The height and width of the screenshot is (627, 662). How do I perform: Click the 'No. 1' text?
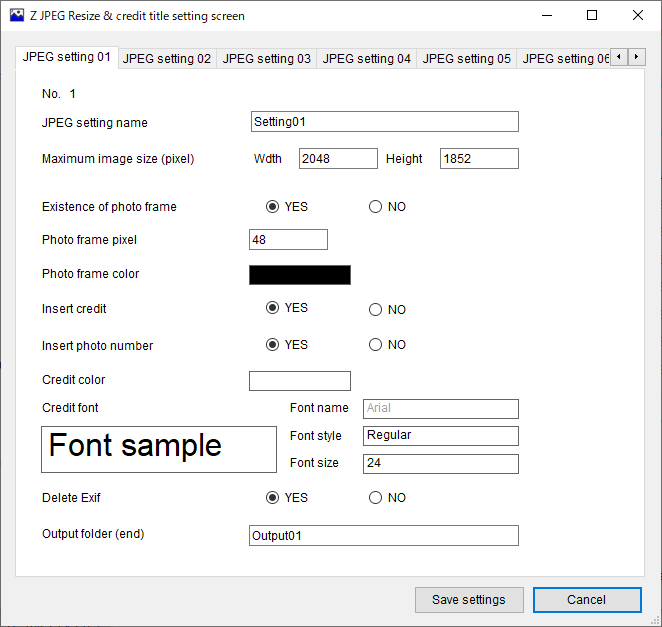[59, 94]
